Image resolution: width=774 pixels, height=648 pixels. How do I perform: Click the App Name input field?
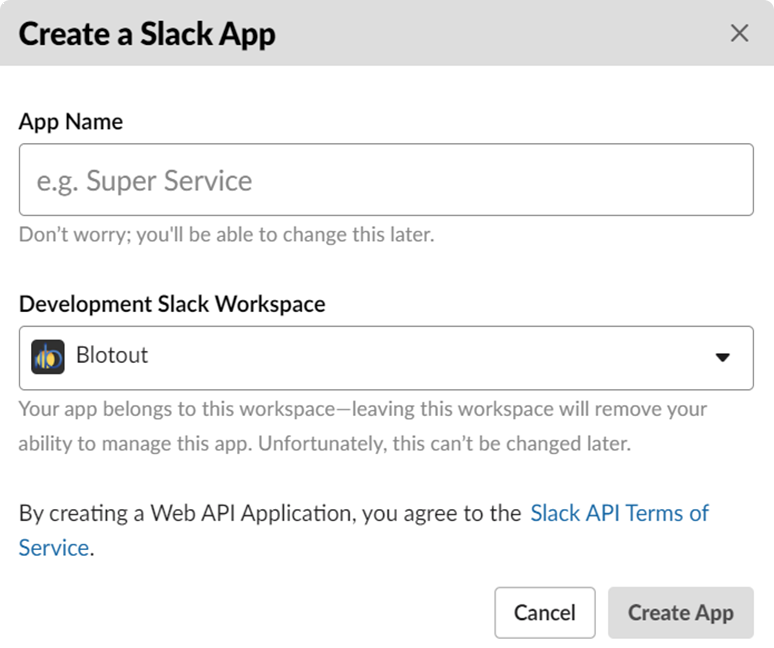[x=386, y=180]
